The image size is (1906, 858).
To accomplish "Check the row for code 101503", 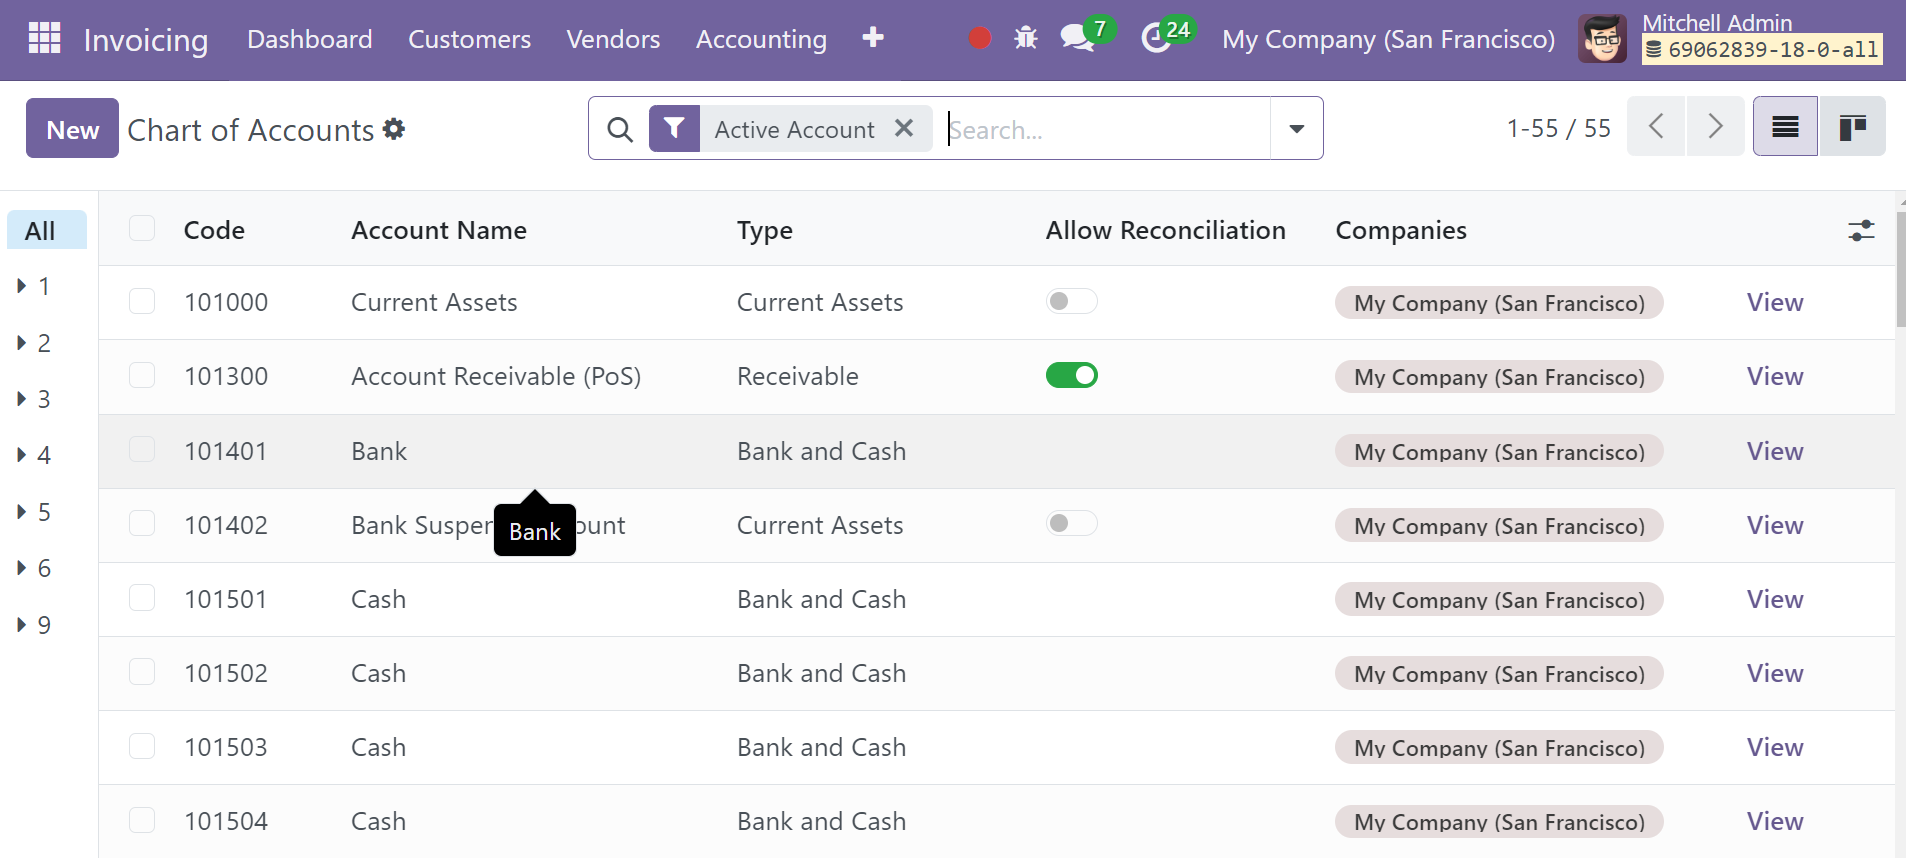I will click(x=142, y=746).
